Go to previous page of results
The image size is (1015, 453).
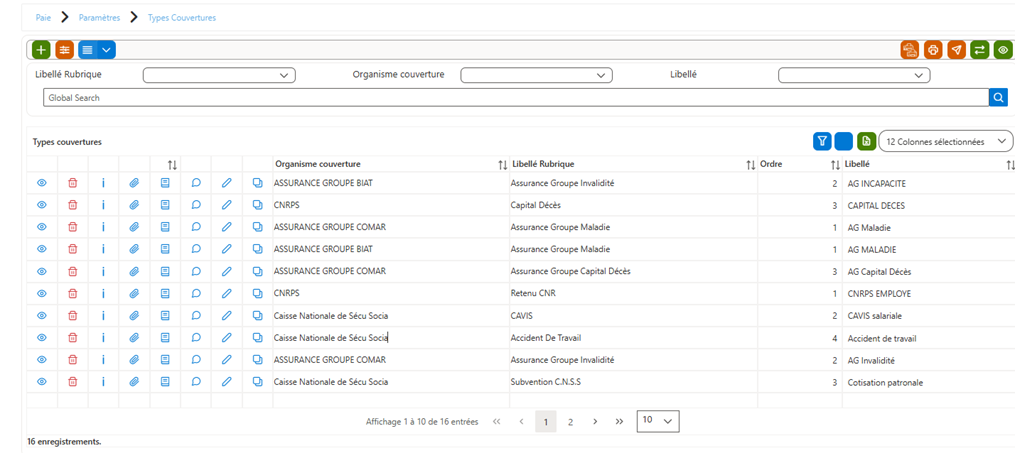[521, 421]
